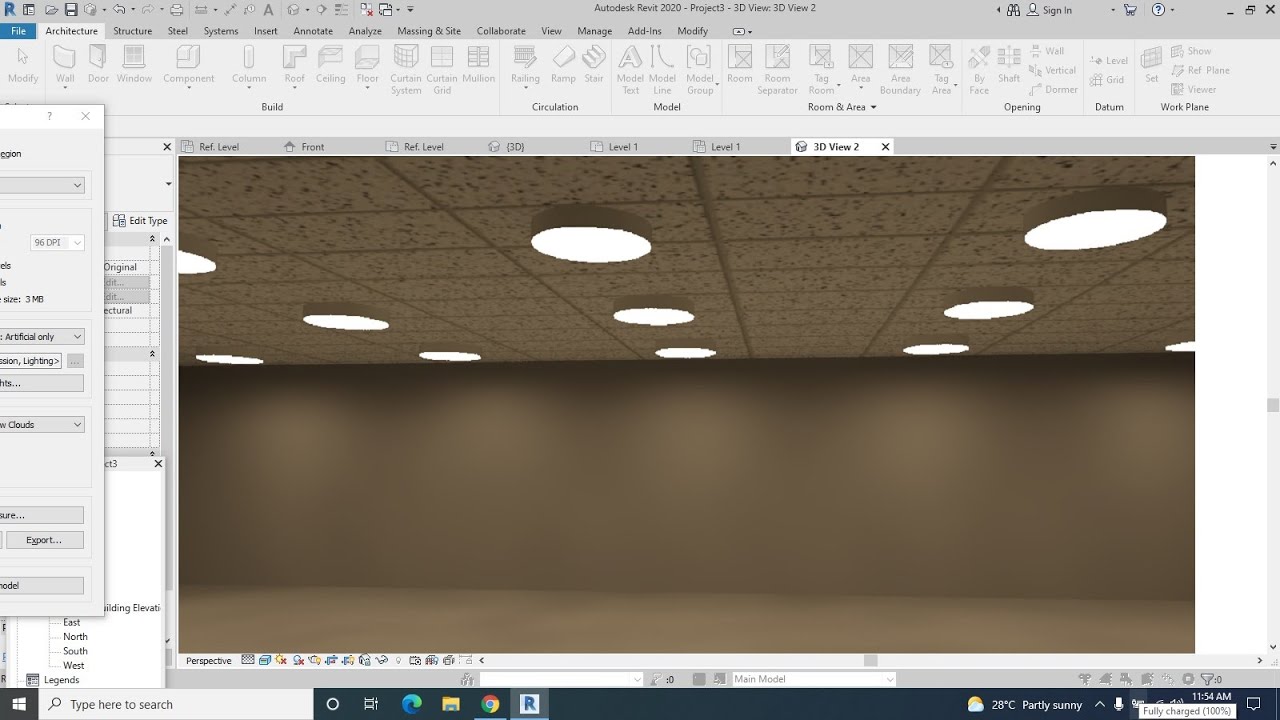The height and width of the screenshot is (720, 1280).
Task: Select the Model Text tool
Action: (x=631, y=70)
